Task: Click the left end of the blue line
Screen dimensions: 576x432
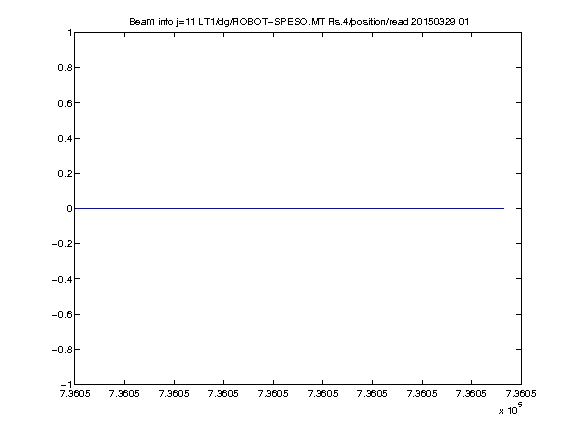Action: 76,208
